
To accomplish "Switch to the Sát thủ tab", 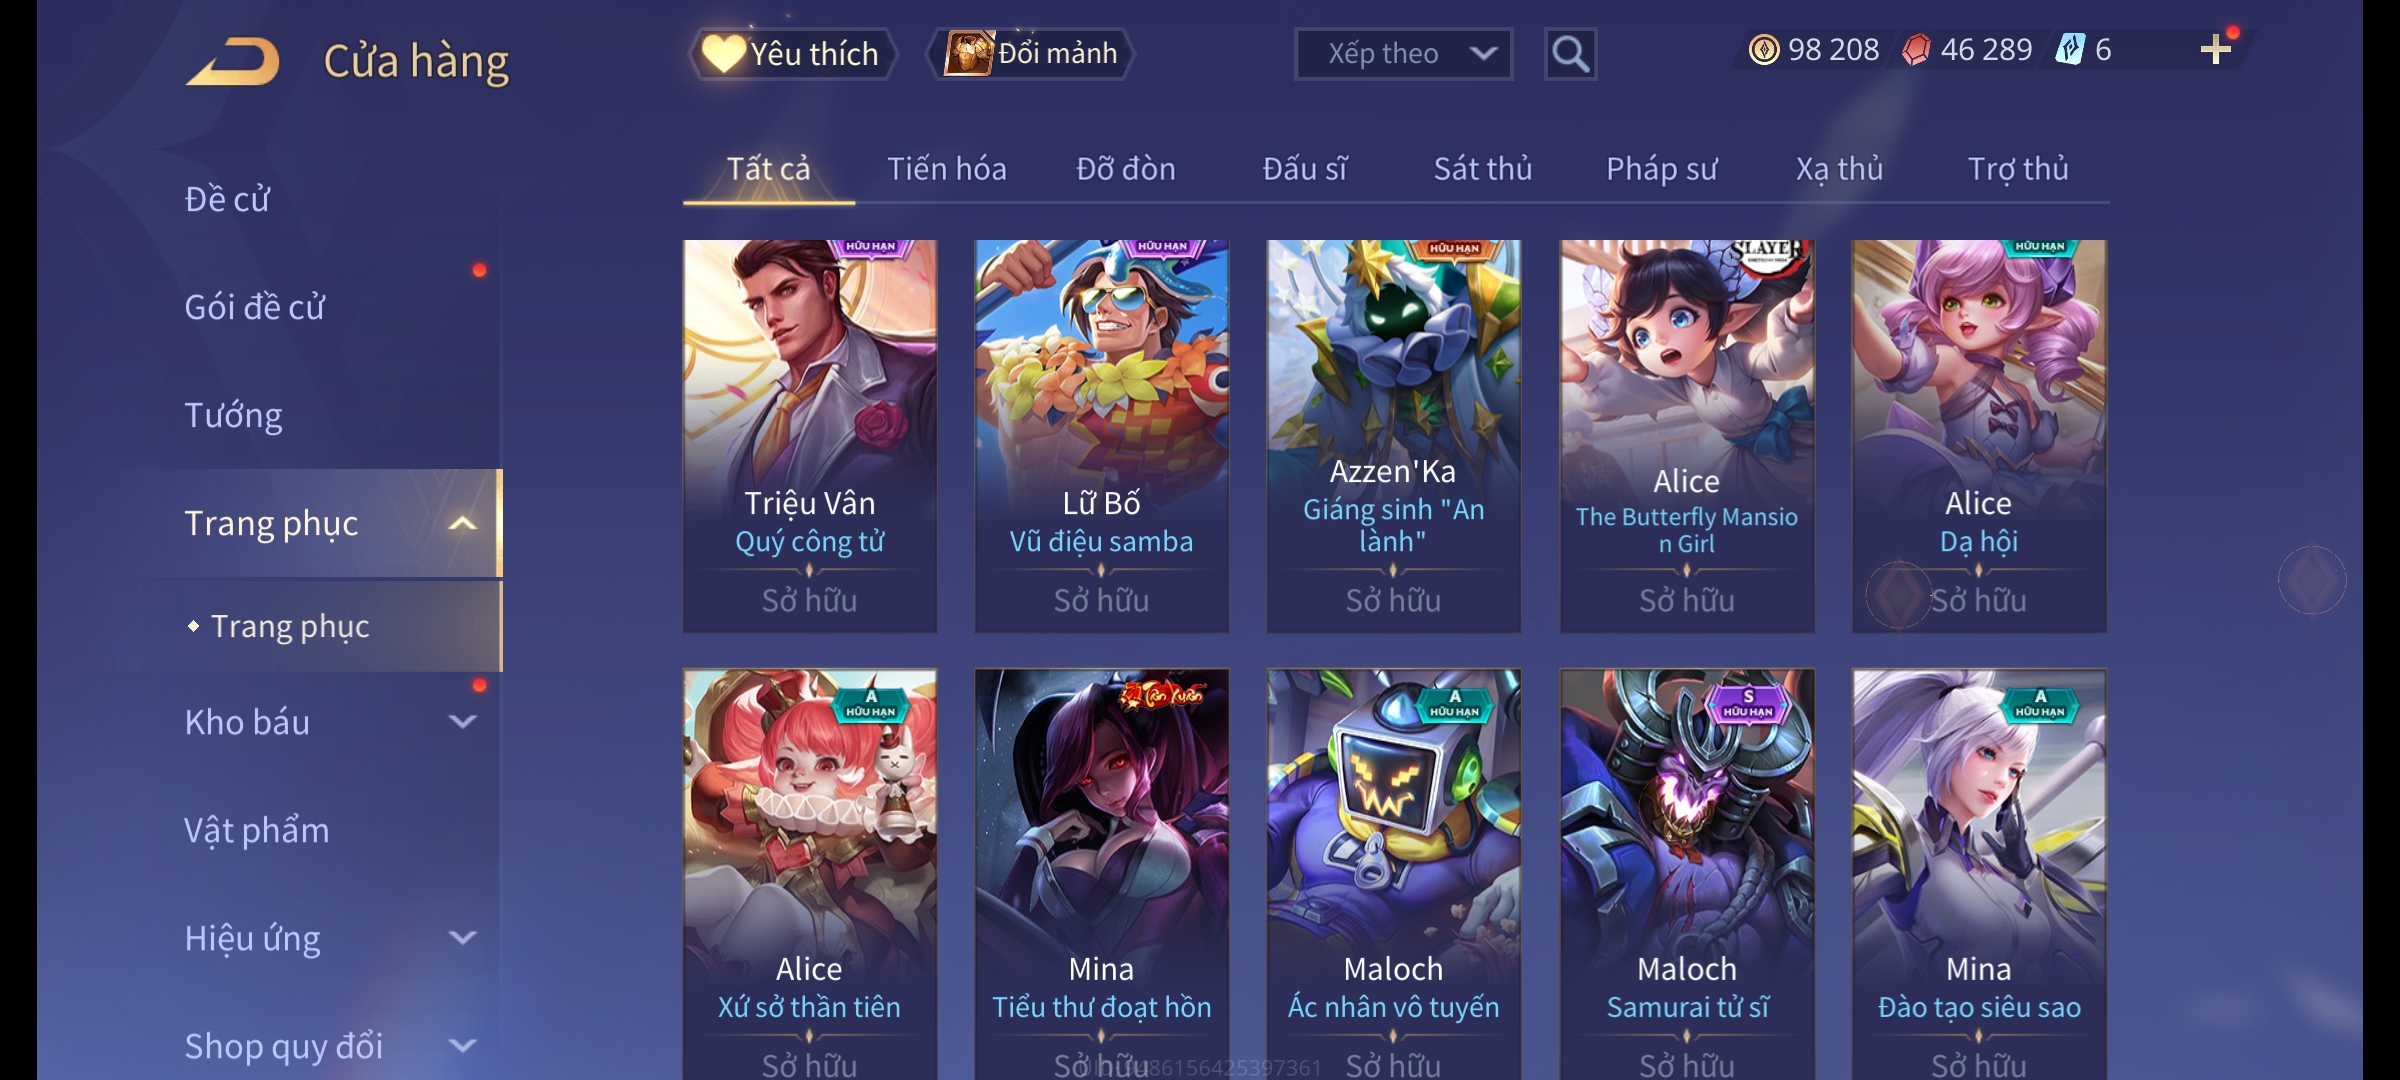I will (1482, 169).
